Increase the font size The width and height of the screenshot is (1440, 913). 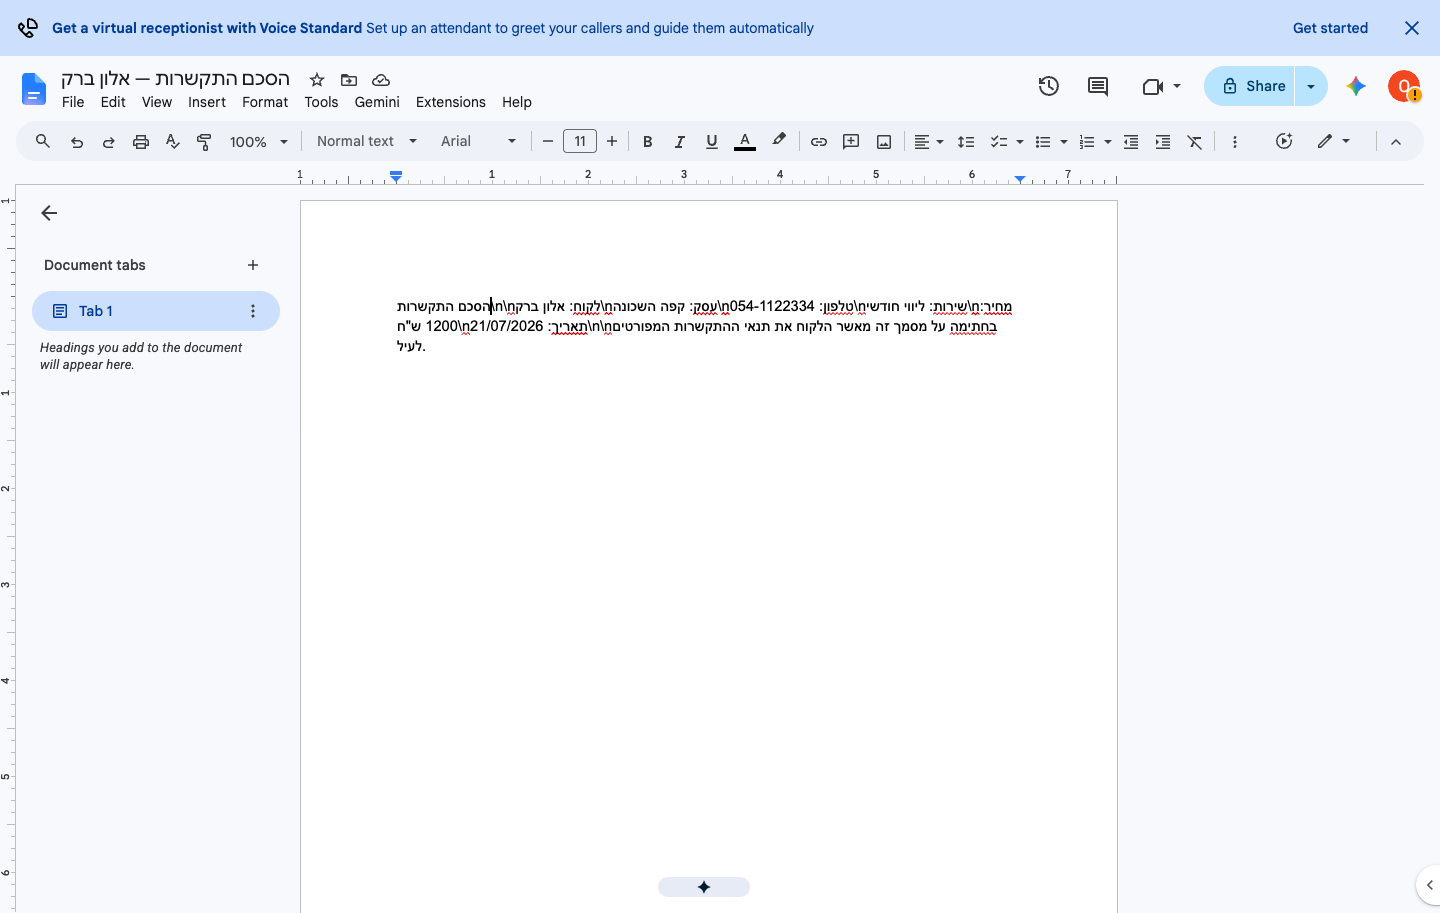pos(612,142)
